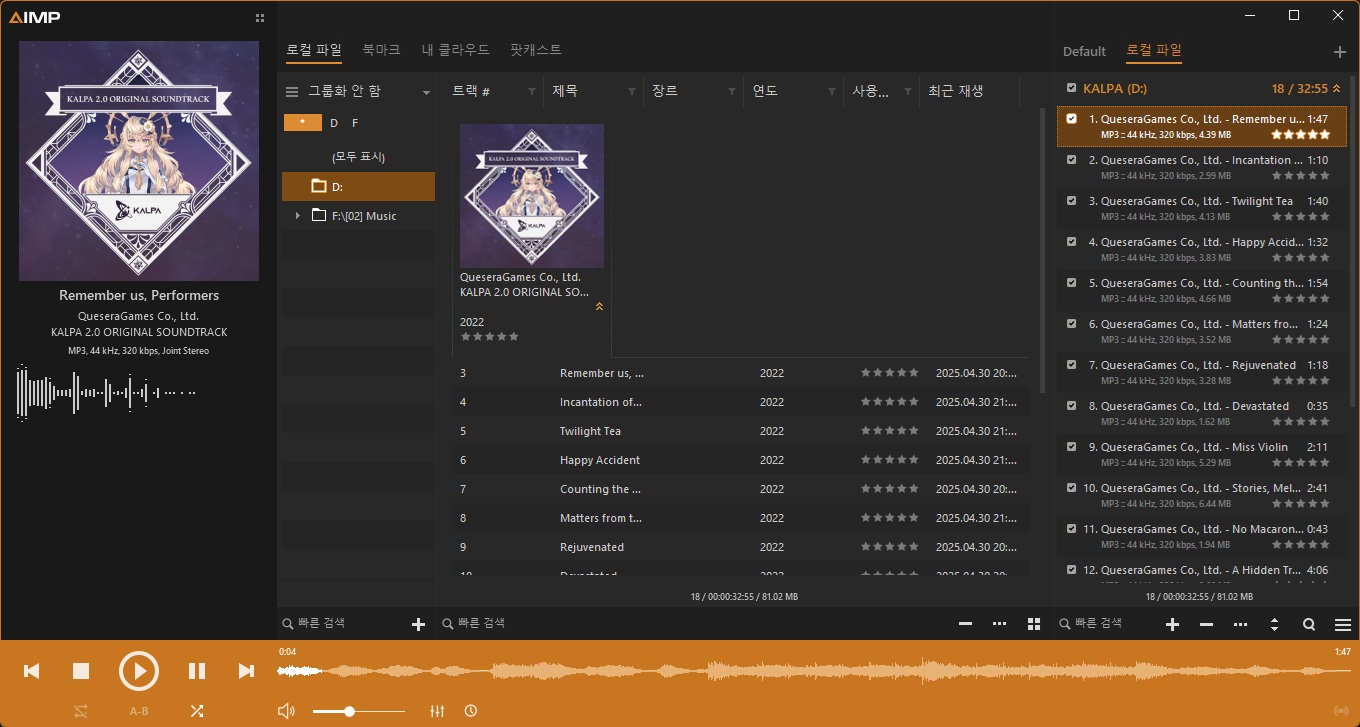Click the internet radio broadcast icon
The width and height of the screenshot is (1360, 727).
(x=1341, y=712)
